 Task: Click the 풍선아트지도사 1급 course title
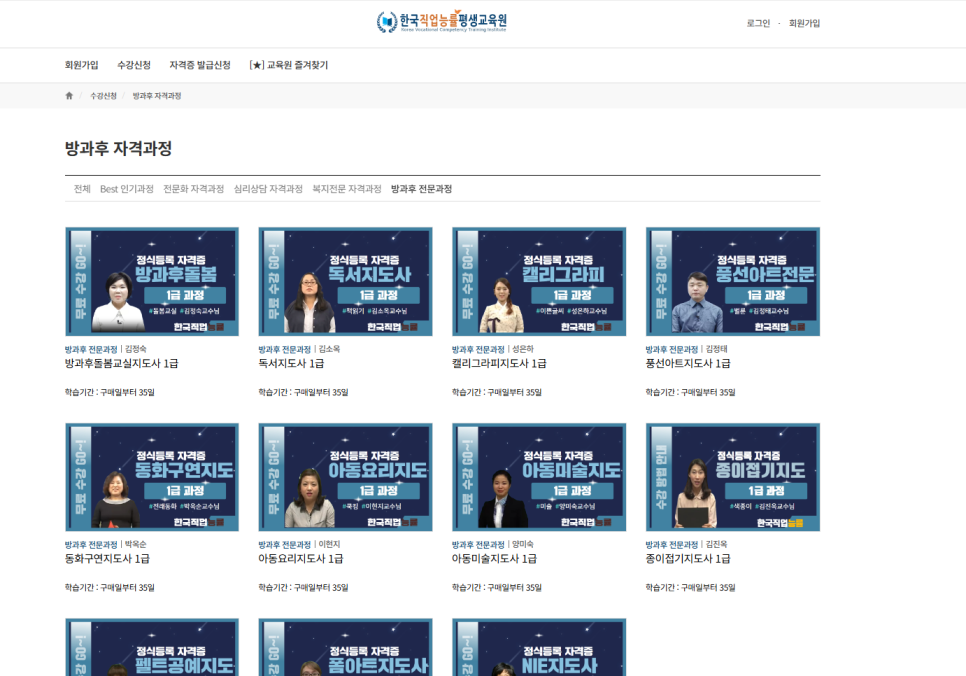[x=688, y=364]
